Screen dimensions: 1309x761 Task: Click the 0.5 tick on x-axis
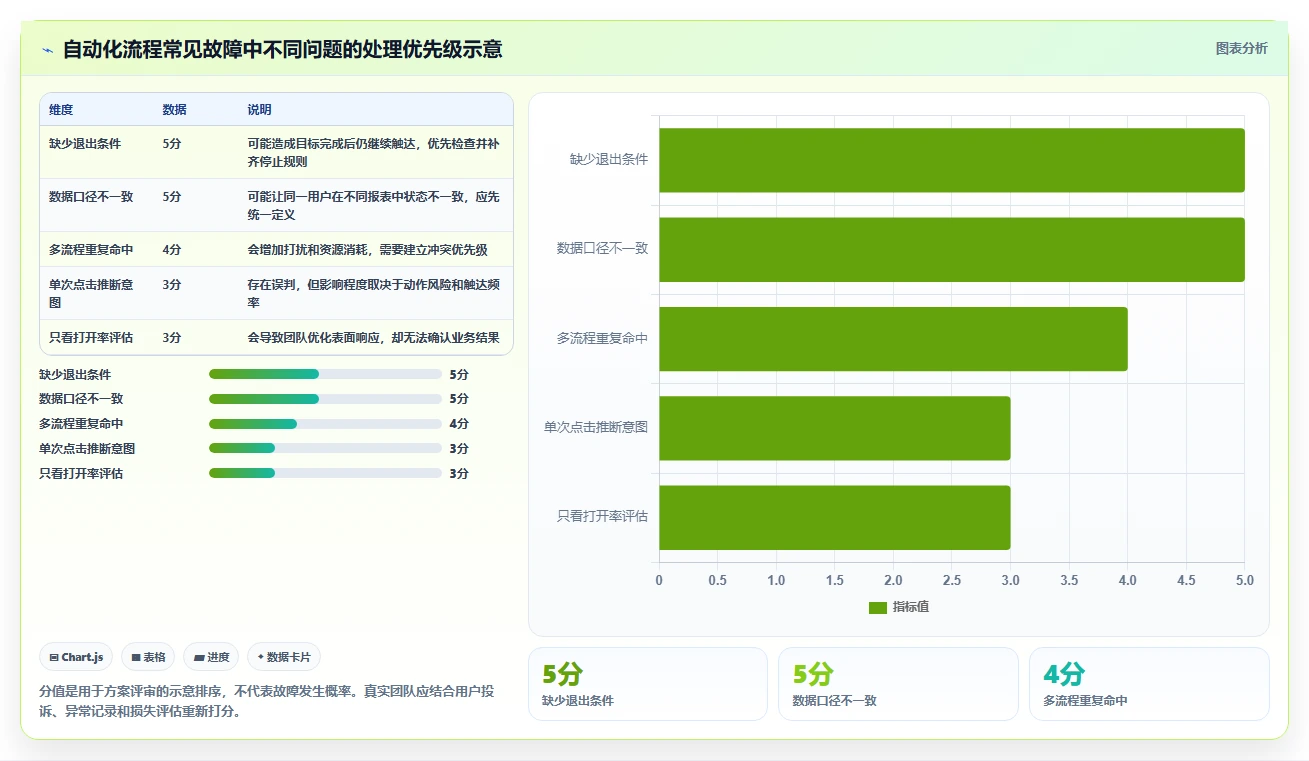717,580
